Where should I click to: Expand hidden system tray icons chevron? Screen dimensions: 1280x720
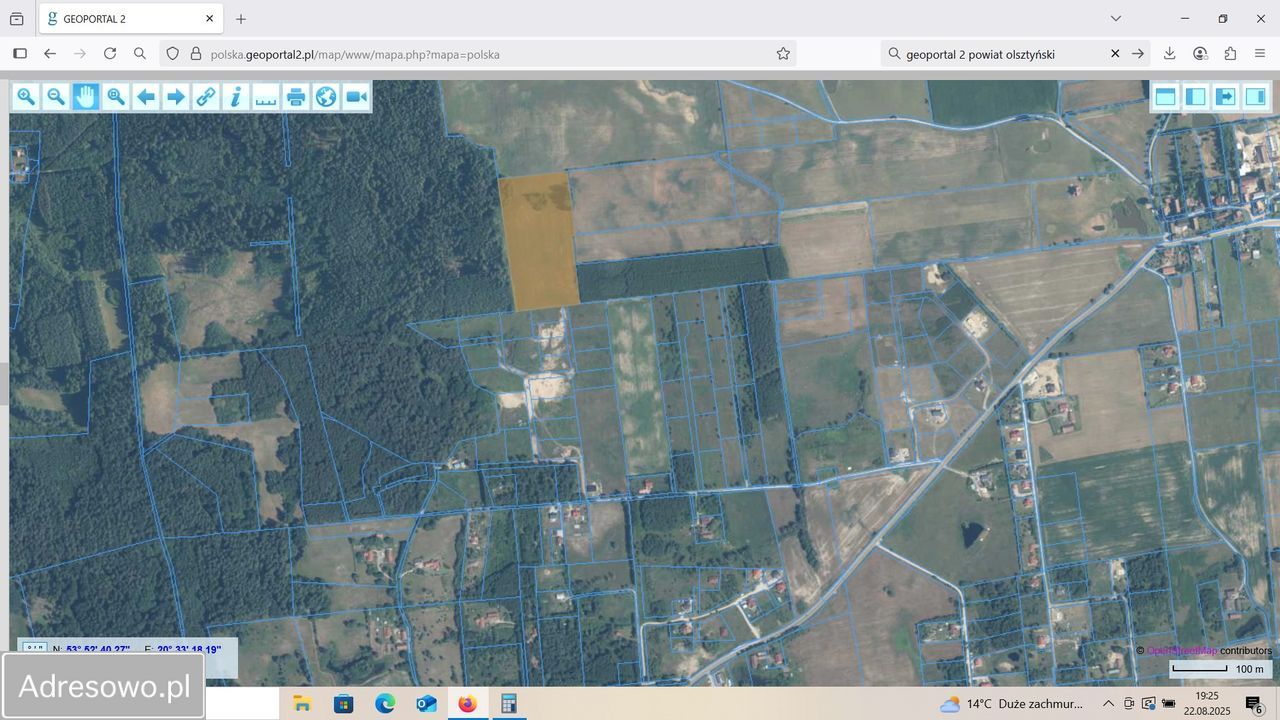(1108, 704)
